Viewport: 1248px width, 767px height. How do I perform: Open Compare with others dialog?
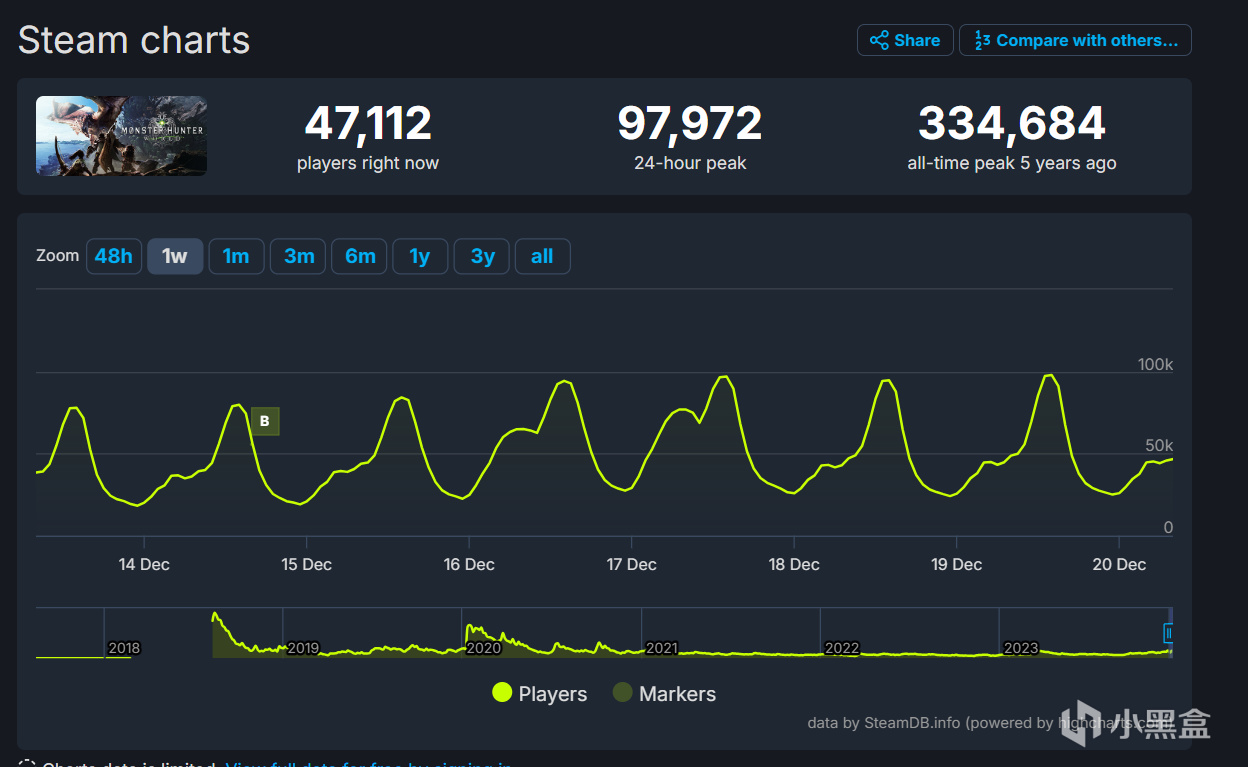1075,40
